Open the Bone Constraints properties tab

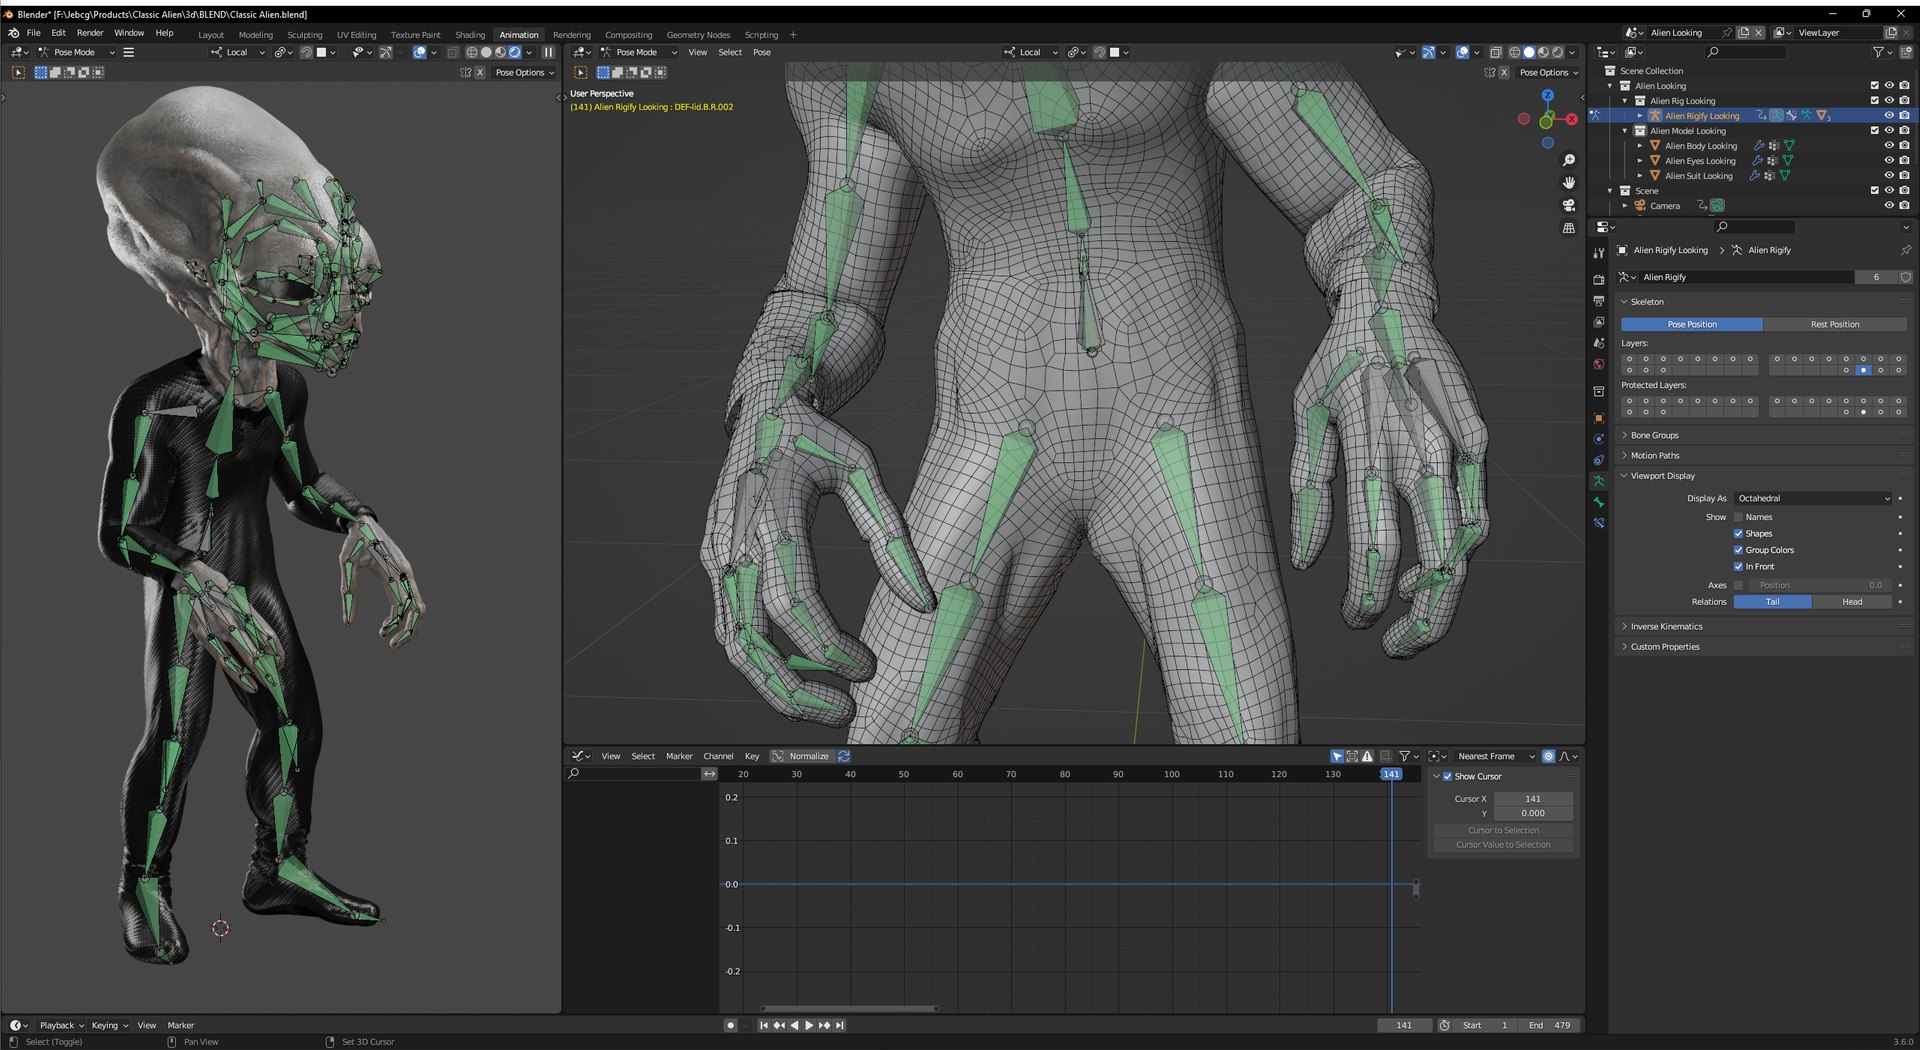(1598, 523)
